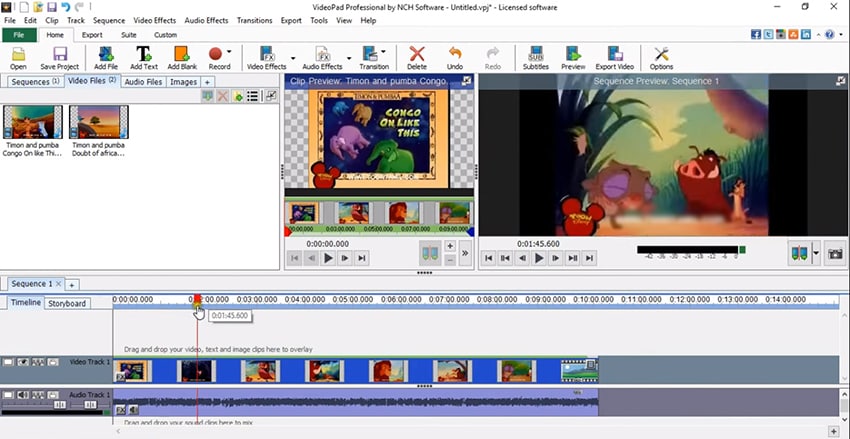850x439 pixels.
Task: Pop out the Sequence Preview window
Action: point(840,81)
